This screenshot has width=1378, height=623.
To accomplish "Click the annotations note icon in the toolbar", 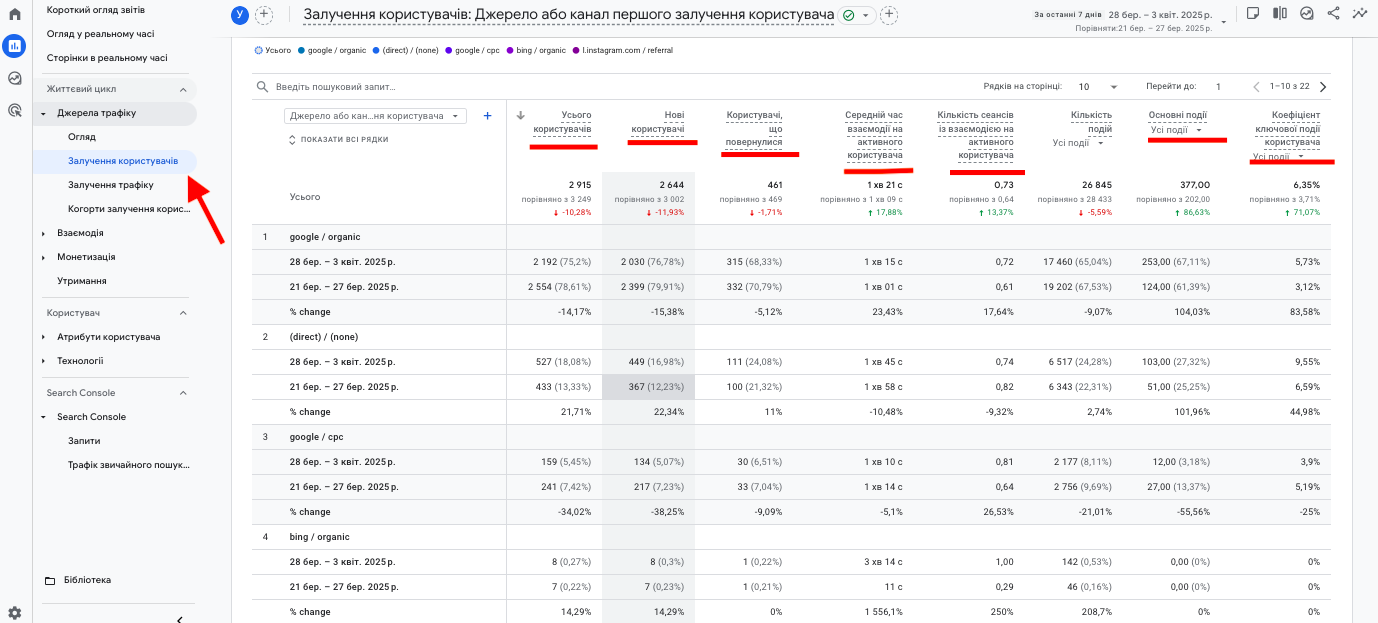I will pos(1253,14).
